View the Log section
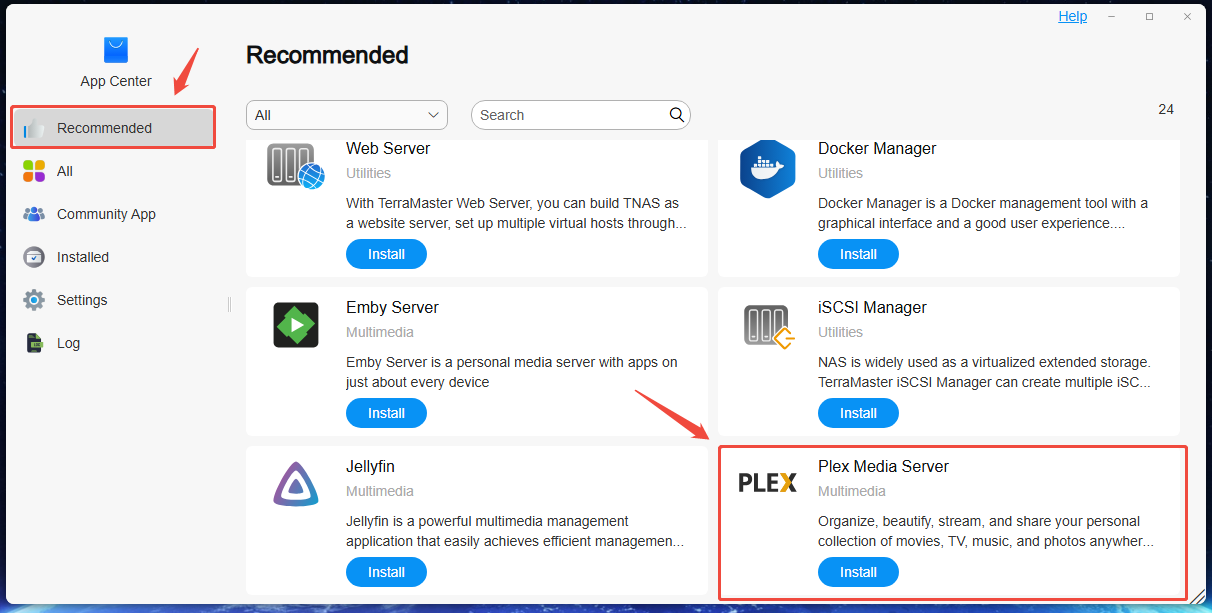The height and width of the screenshot is (613, 1212). (x=113, y=343)
